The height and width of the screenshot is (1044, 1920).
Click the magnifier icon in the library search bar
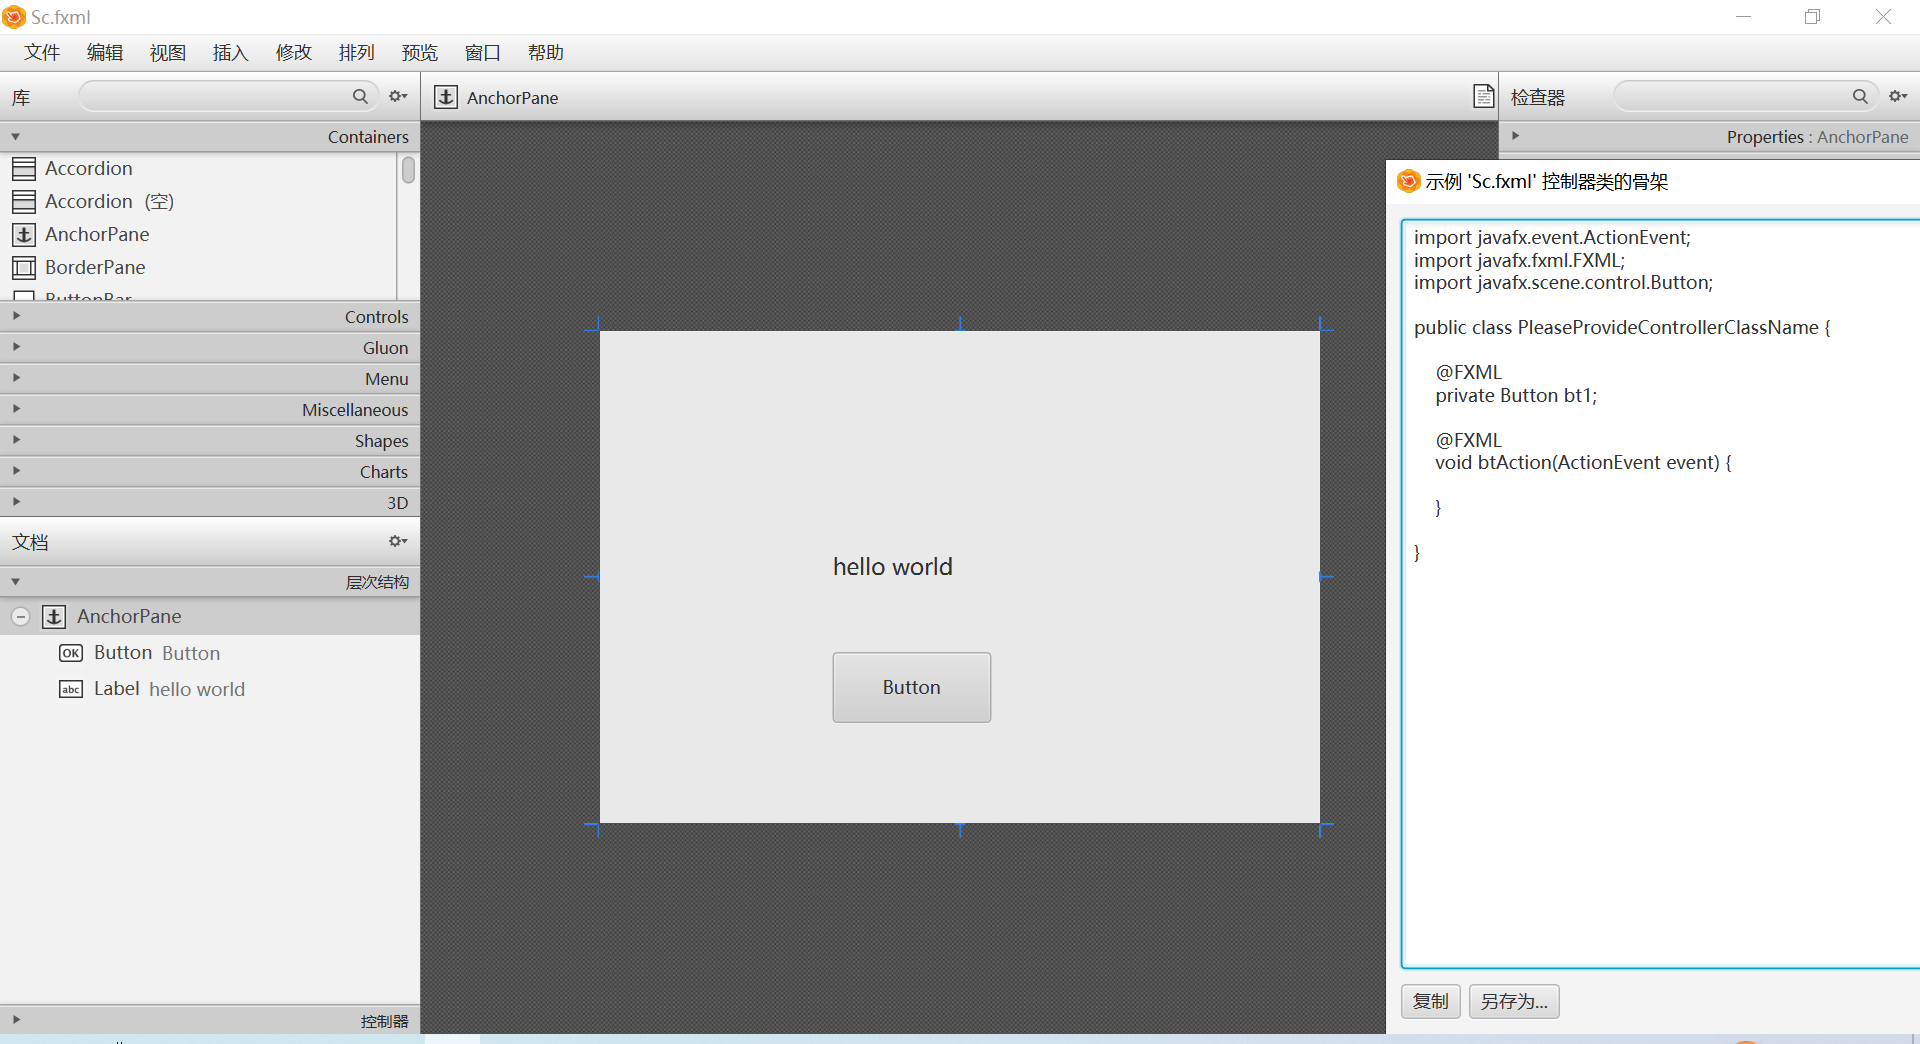(361, 96)
